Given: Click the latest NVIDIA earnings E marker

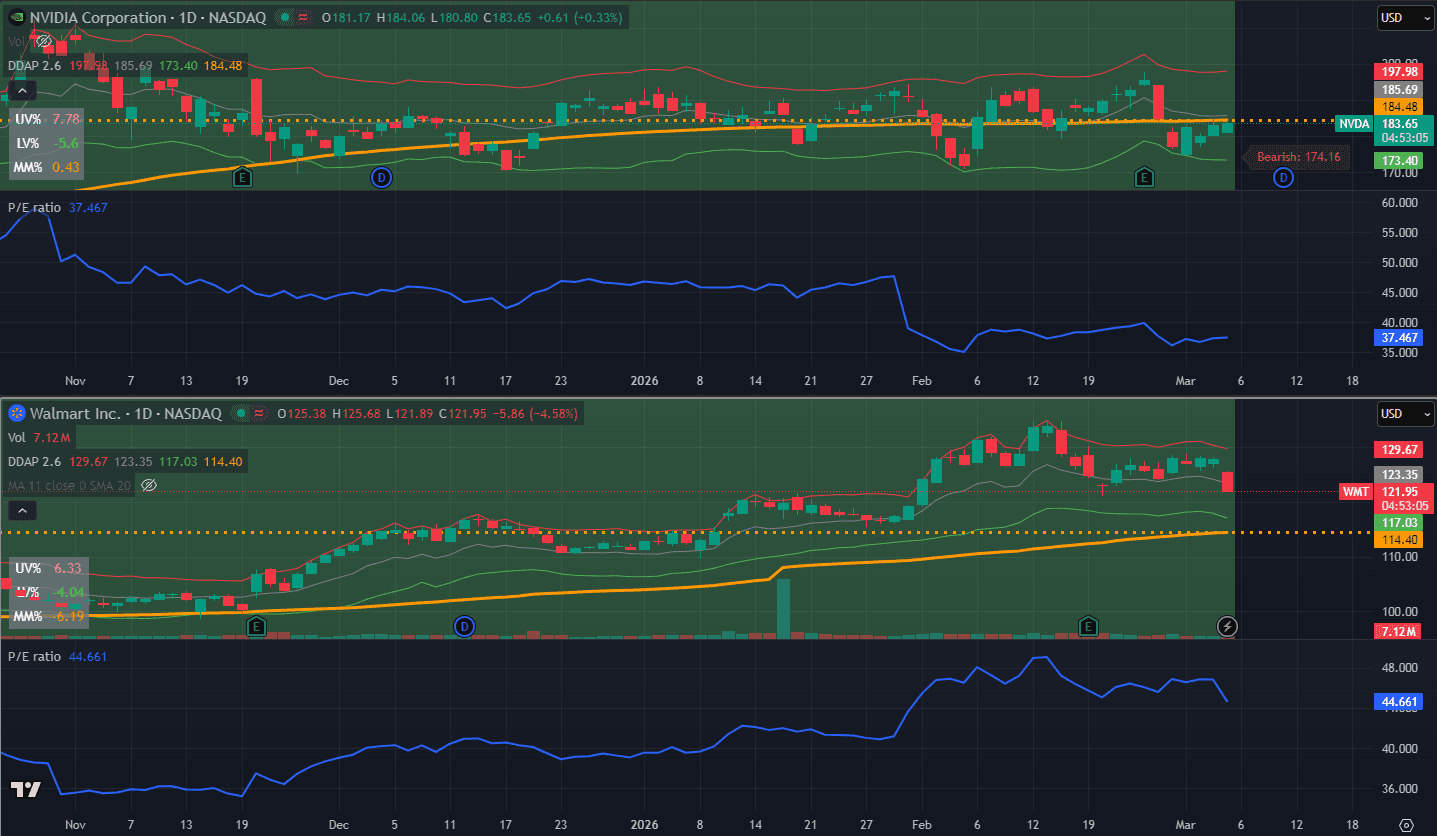Looking at the screenshot, I should (x=1144, y=178).
